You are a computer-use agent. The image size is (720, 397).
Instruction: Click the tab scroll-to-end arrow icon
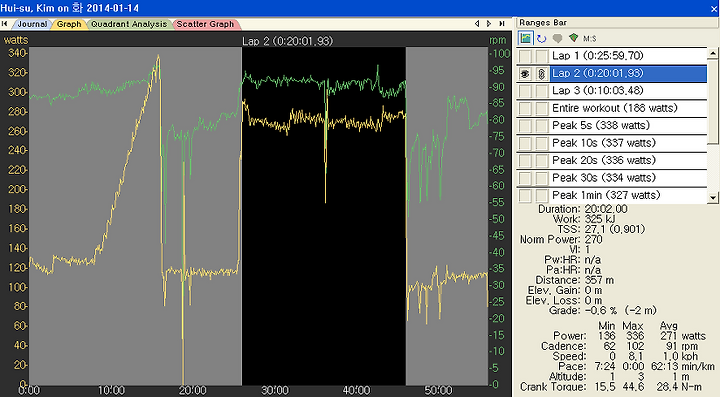pyautogui.click(x=502, y=23)
